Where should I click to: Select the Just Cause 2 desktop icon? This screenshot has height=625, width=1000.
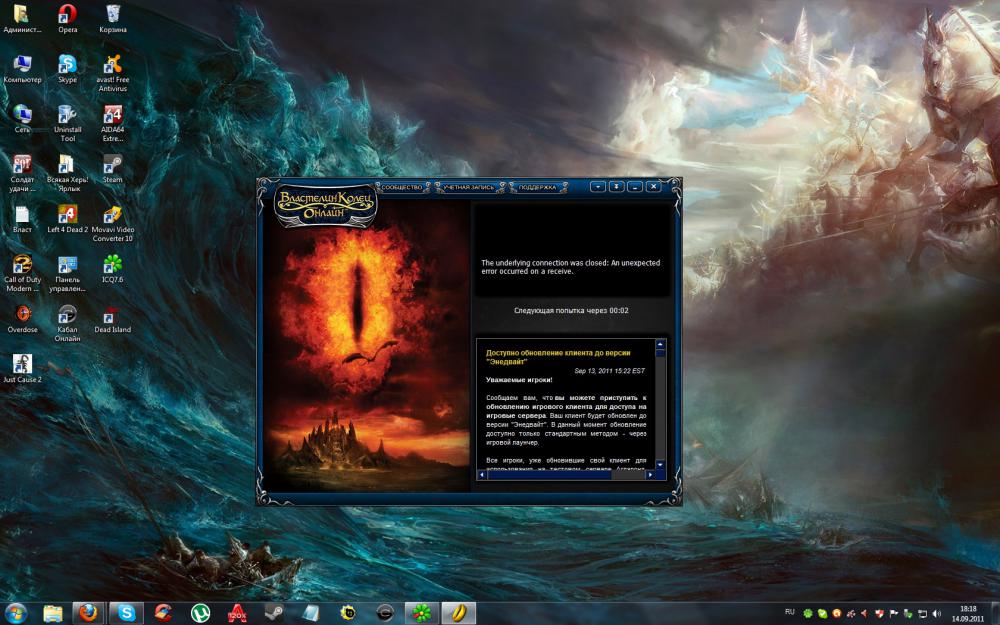click(x=22, y=369)
